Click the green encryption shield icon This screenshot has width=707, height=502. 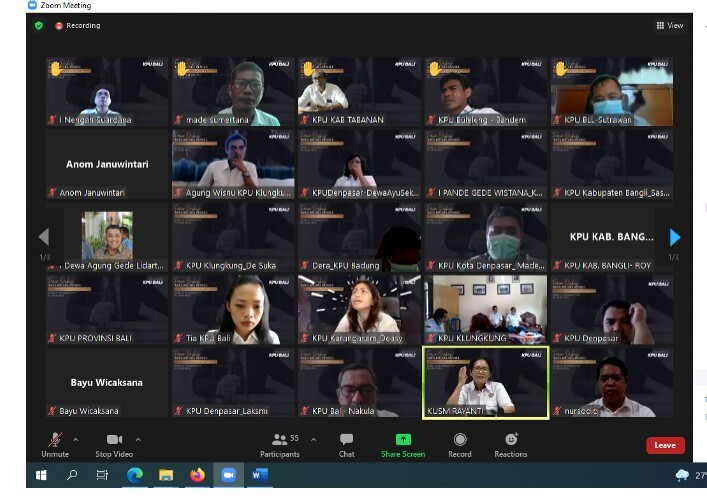coord(39,26)
